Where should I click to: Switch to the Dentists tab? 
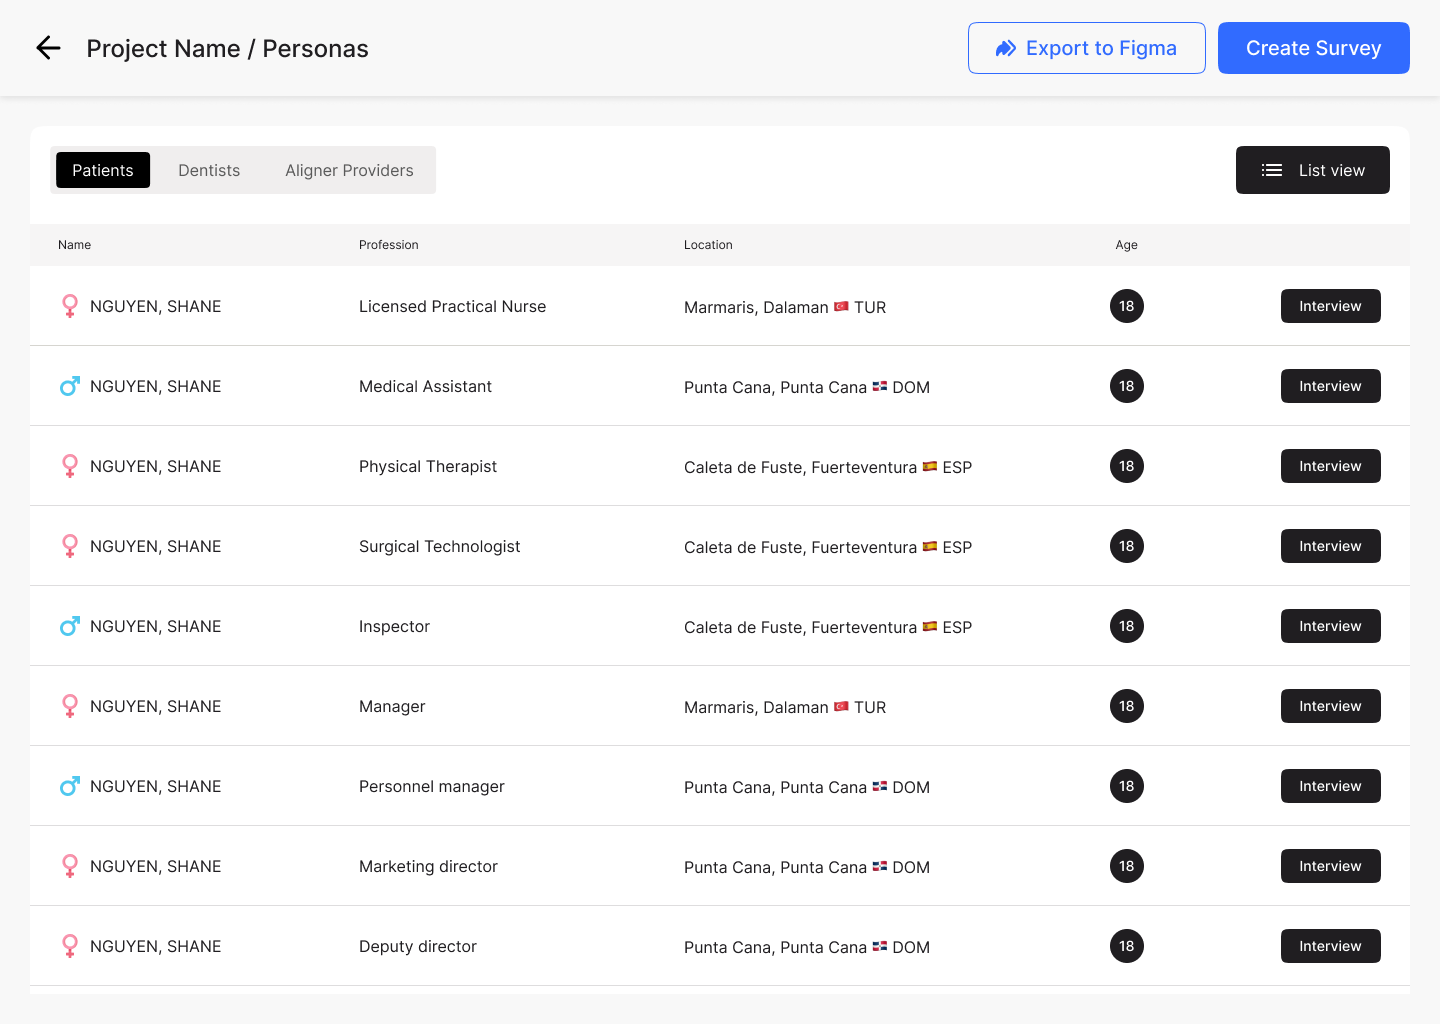209,170
